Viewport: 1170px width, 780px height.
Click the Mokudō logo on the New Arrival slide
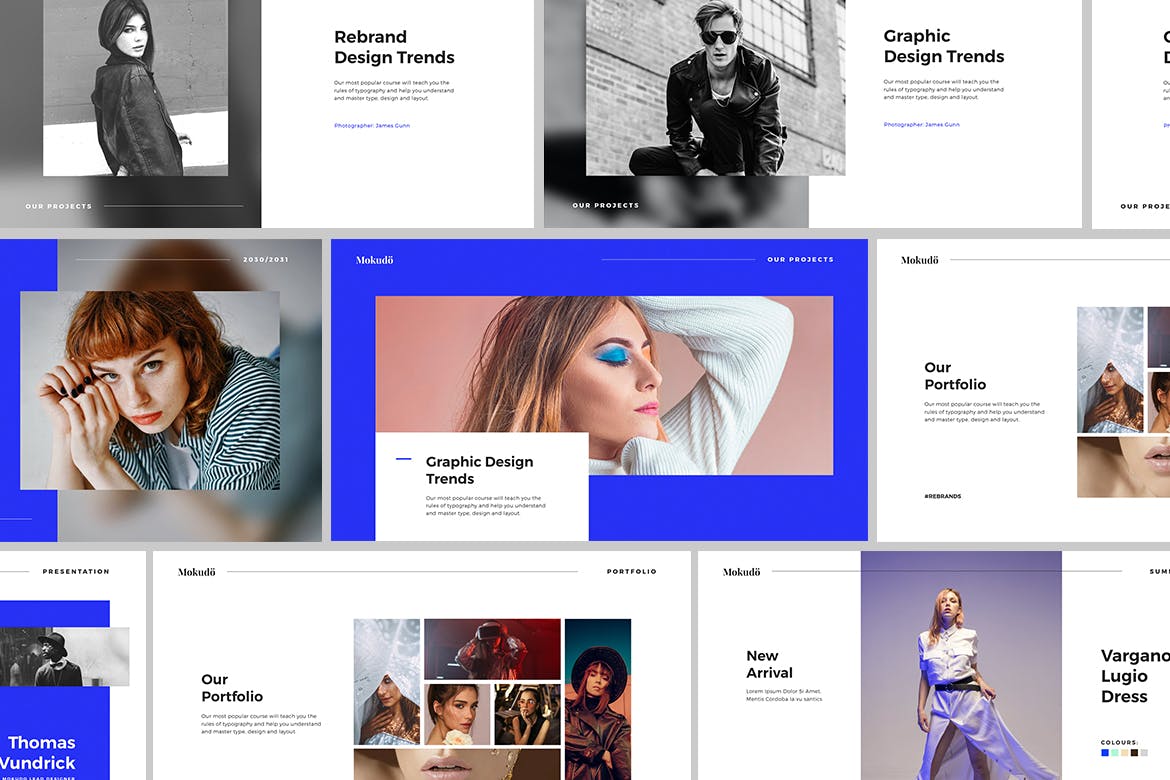click(x=741, y=572)
